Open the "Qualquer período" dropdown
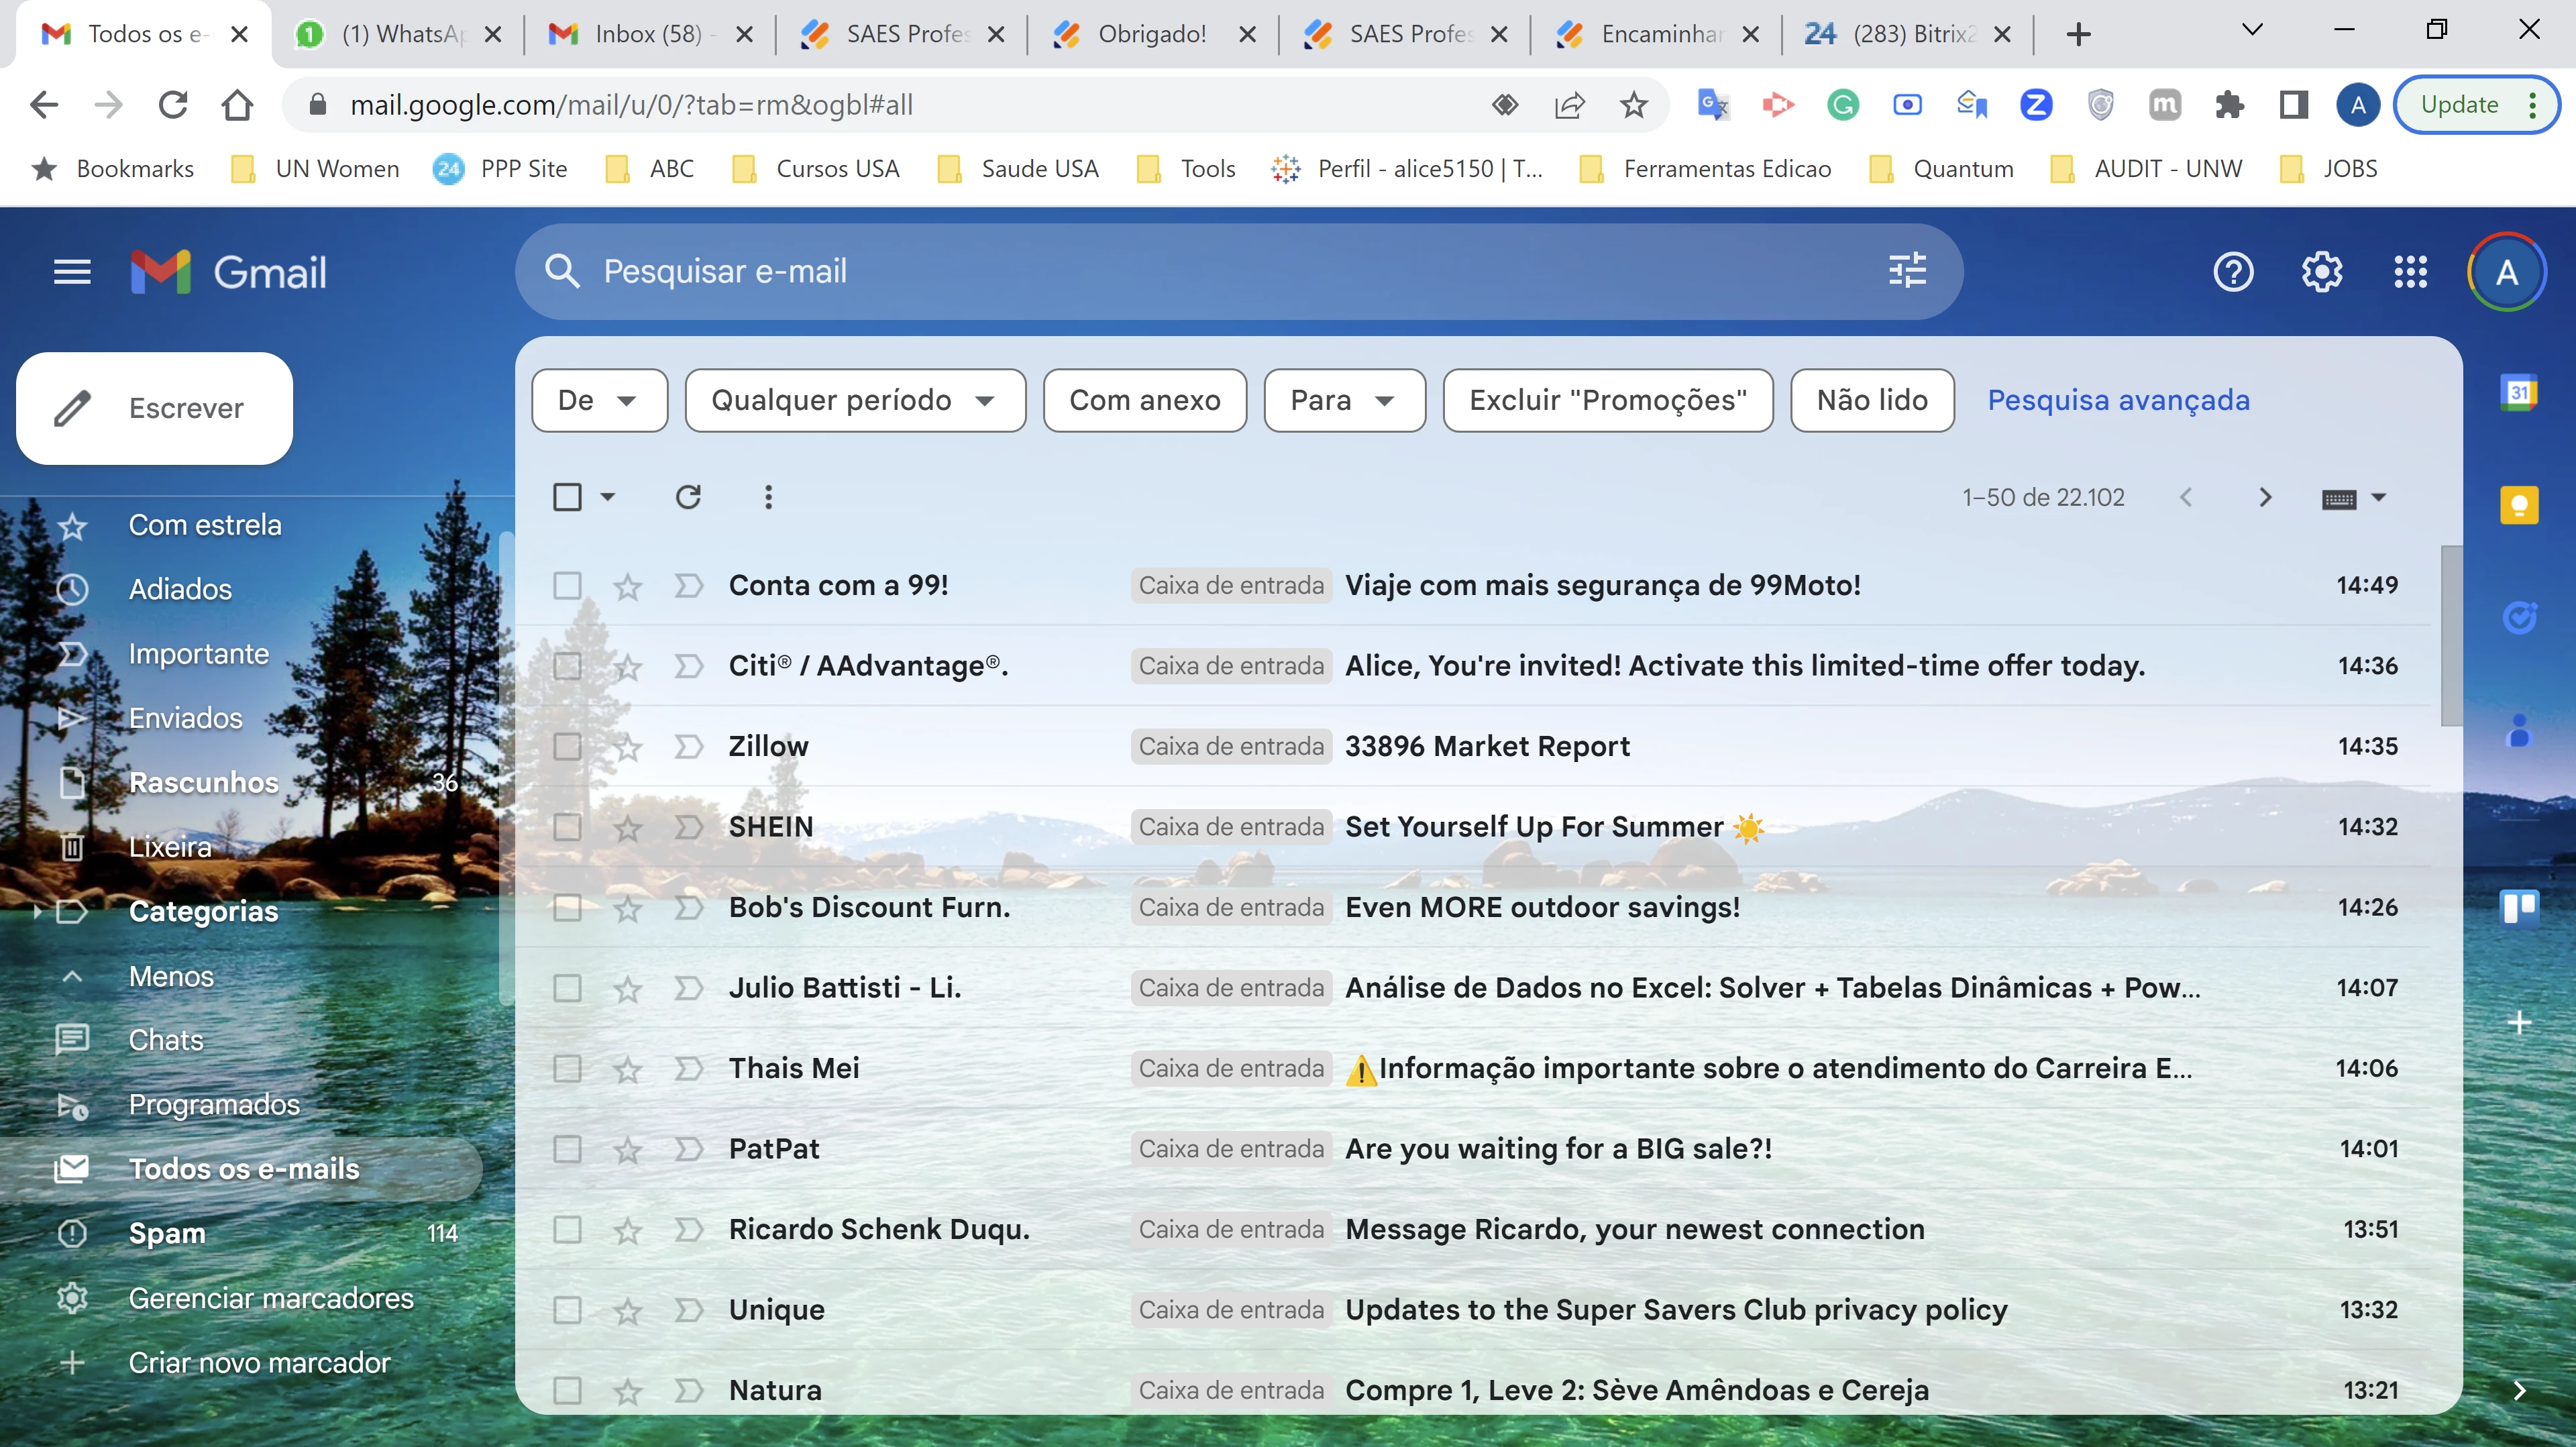Image resolution: width=2576 pixels, height=1447 pixels. [854, 400]
